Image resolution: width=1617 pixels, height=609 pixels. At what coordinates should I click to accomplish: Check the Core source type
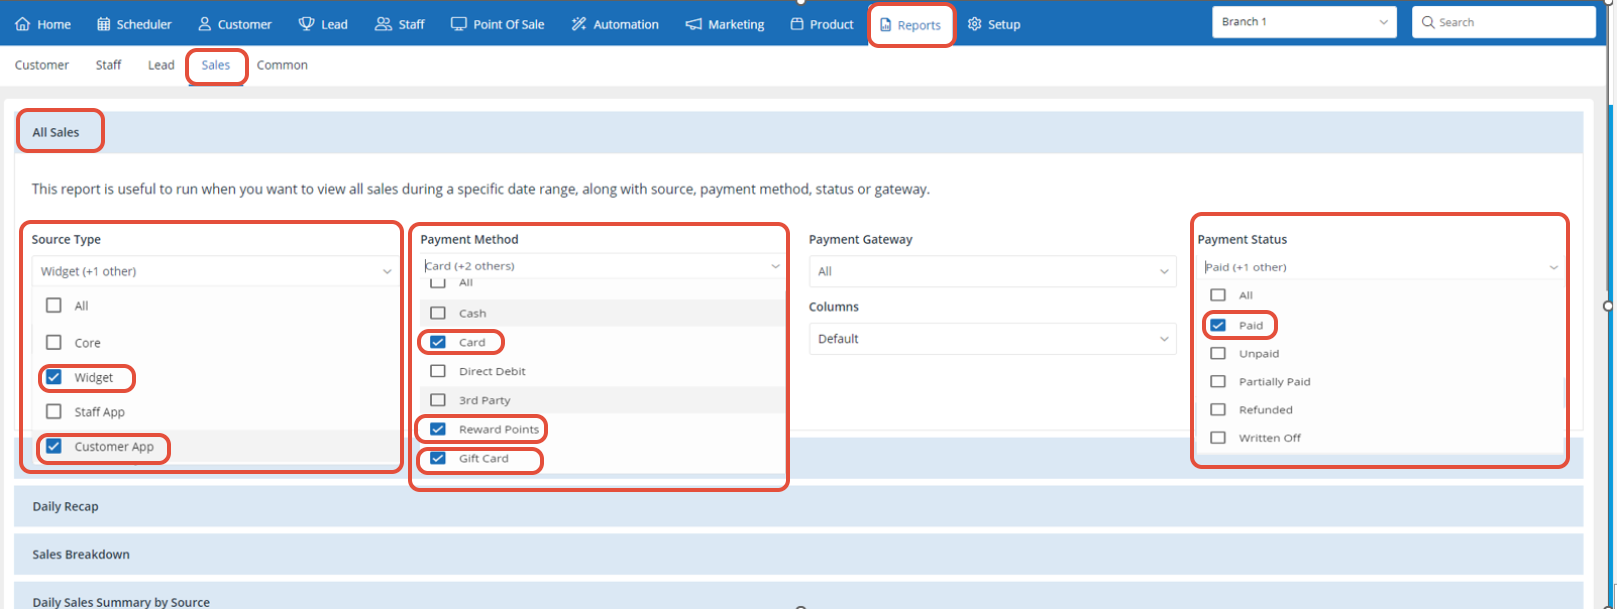(54, 342)
